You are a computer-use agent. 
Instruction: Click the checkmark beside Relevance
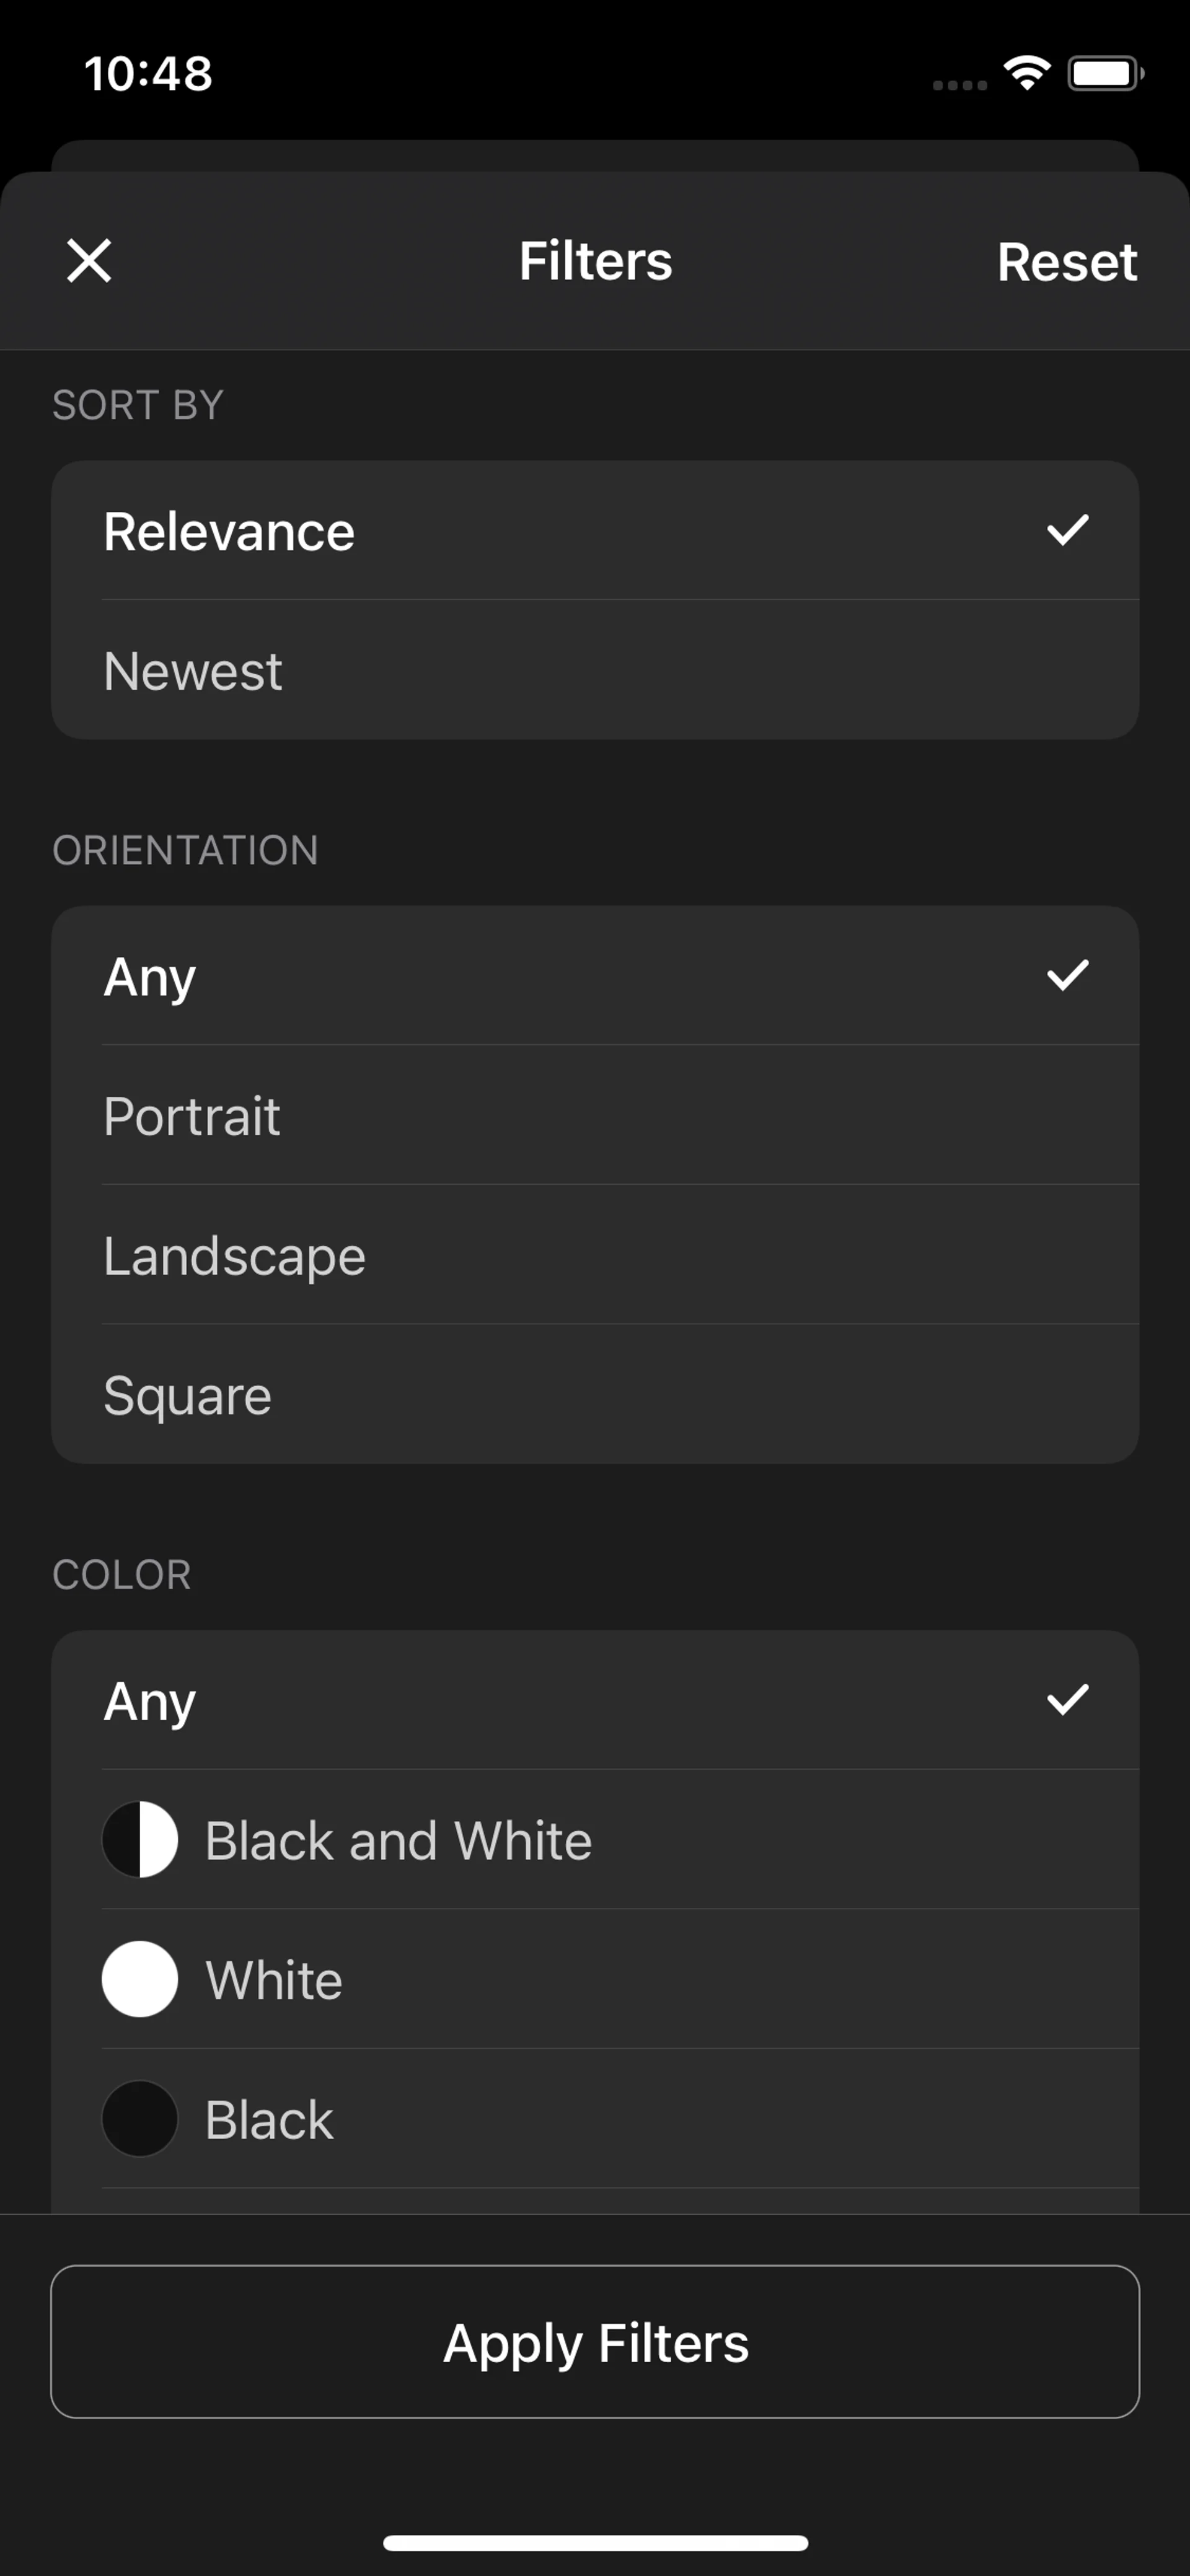pyautogui.click(x=1067, y=530)
